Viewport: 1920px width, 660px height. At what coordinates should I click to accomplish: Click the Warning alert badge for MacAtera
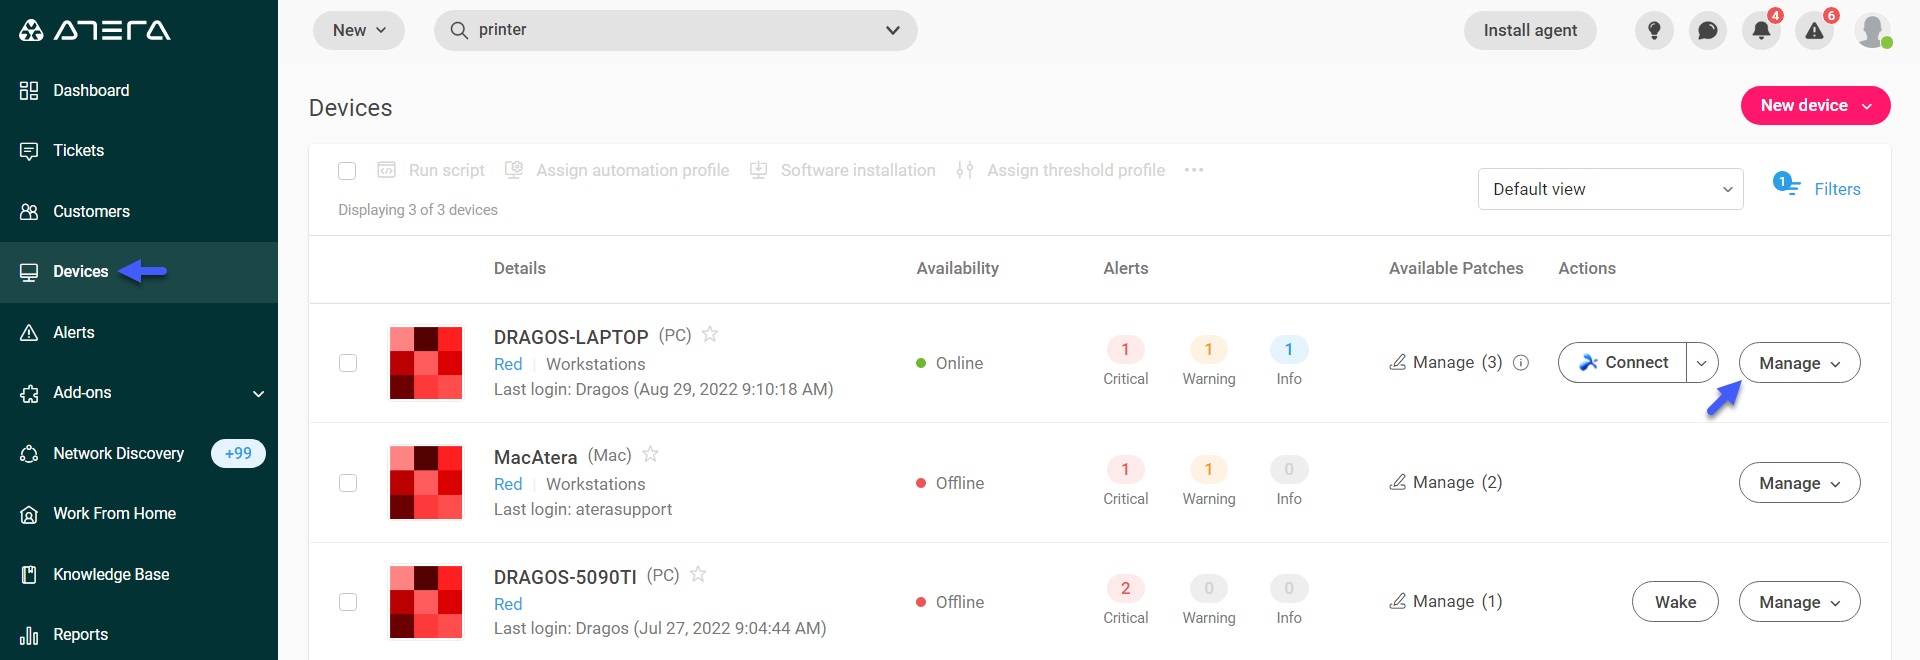coord(1208,469)
